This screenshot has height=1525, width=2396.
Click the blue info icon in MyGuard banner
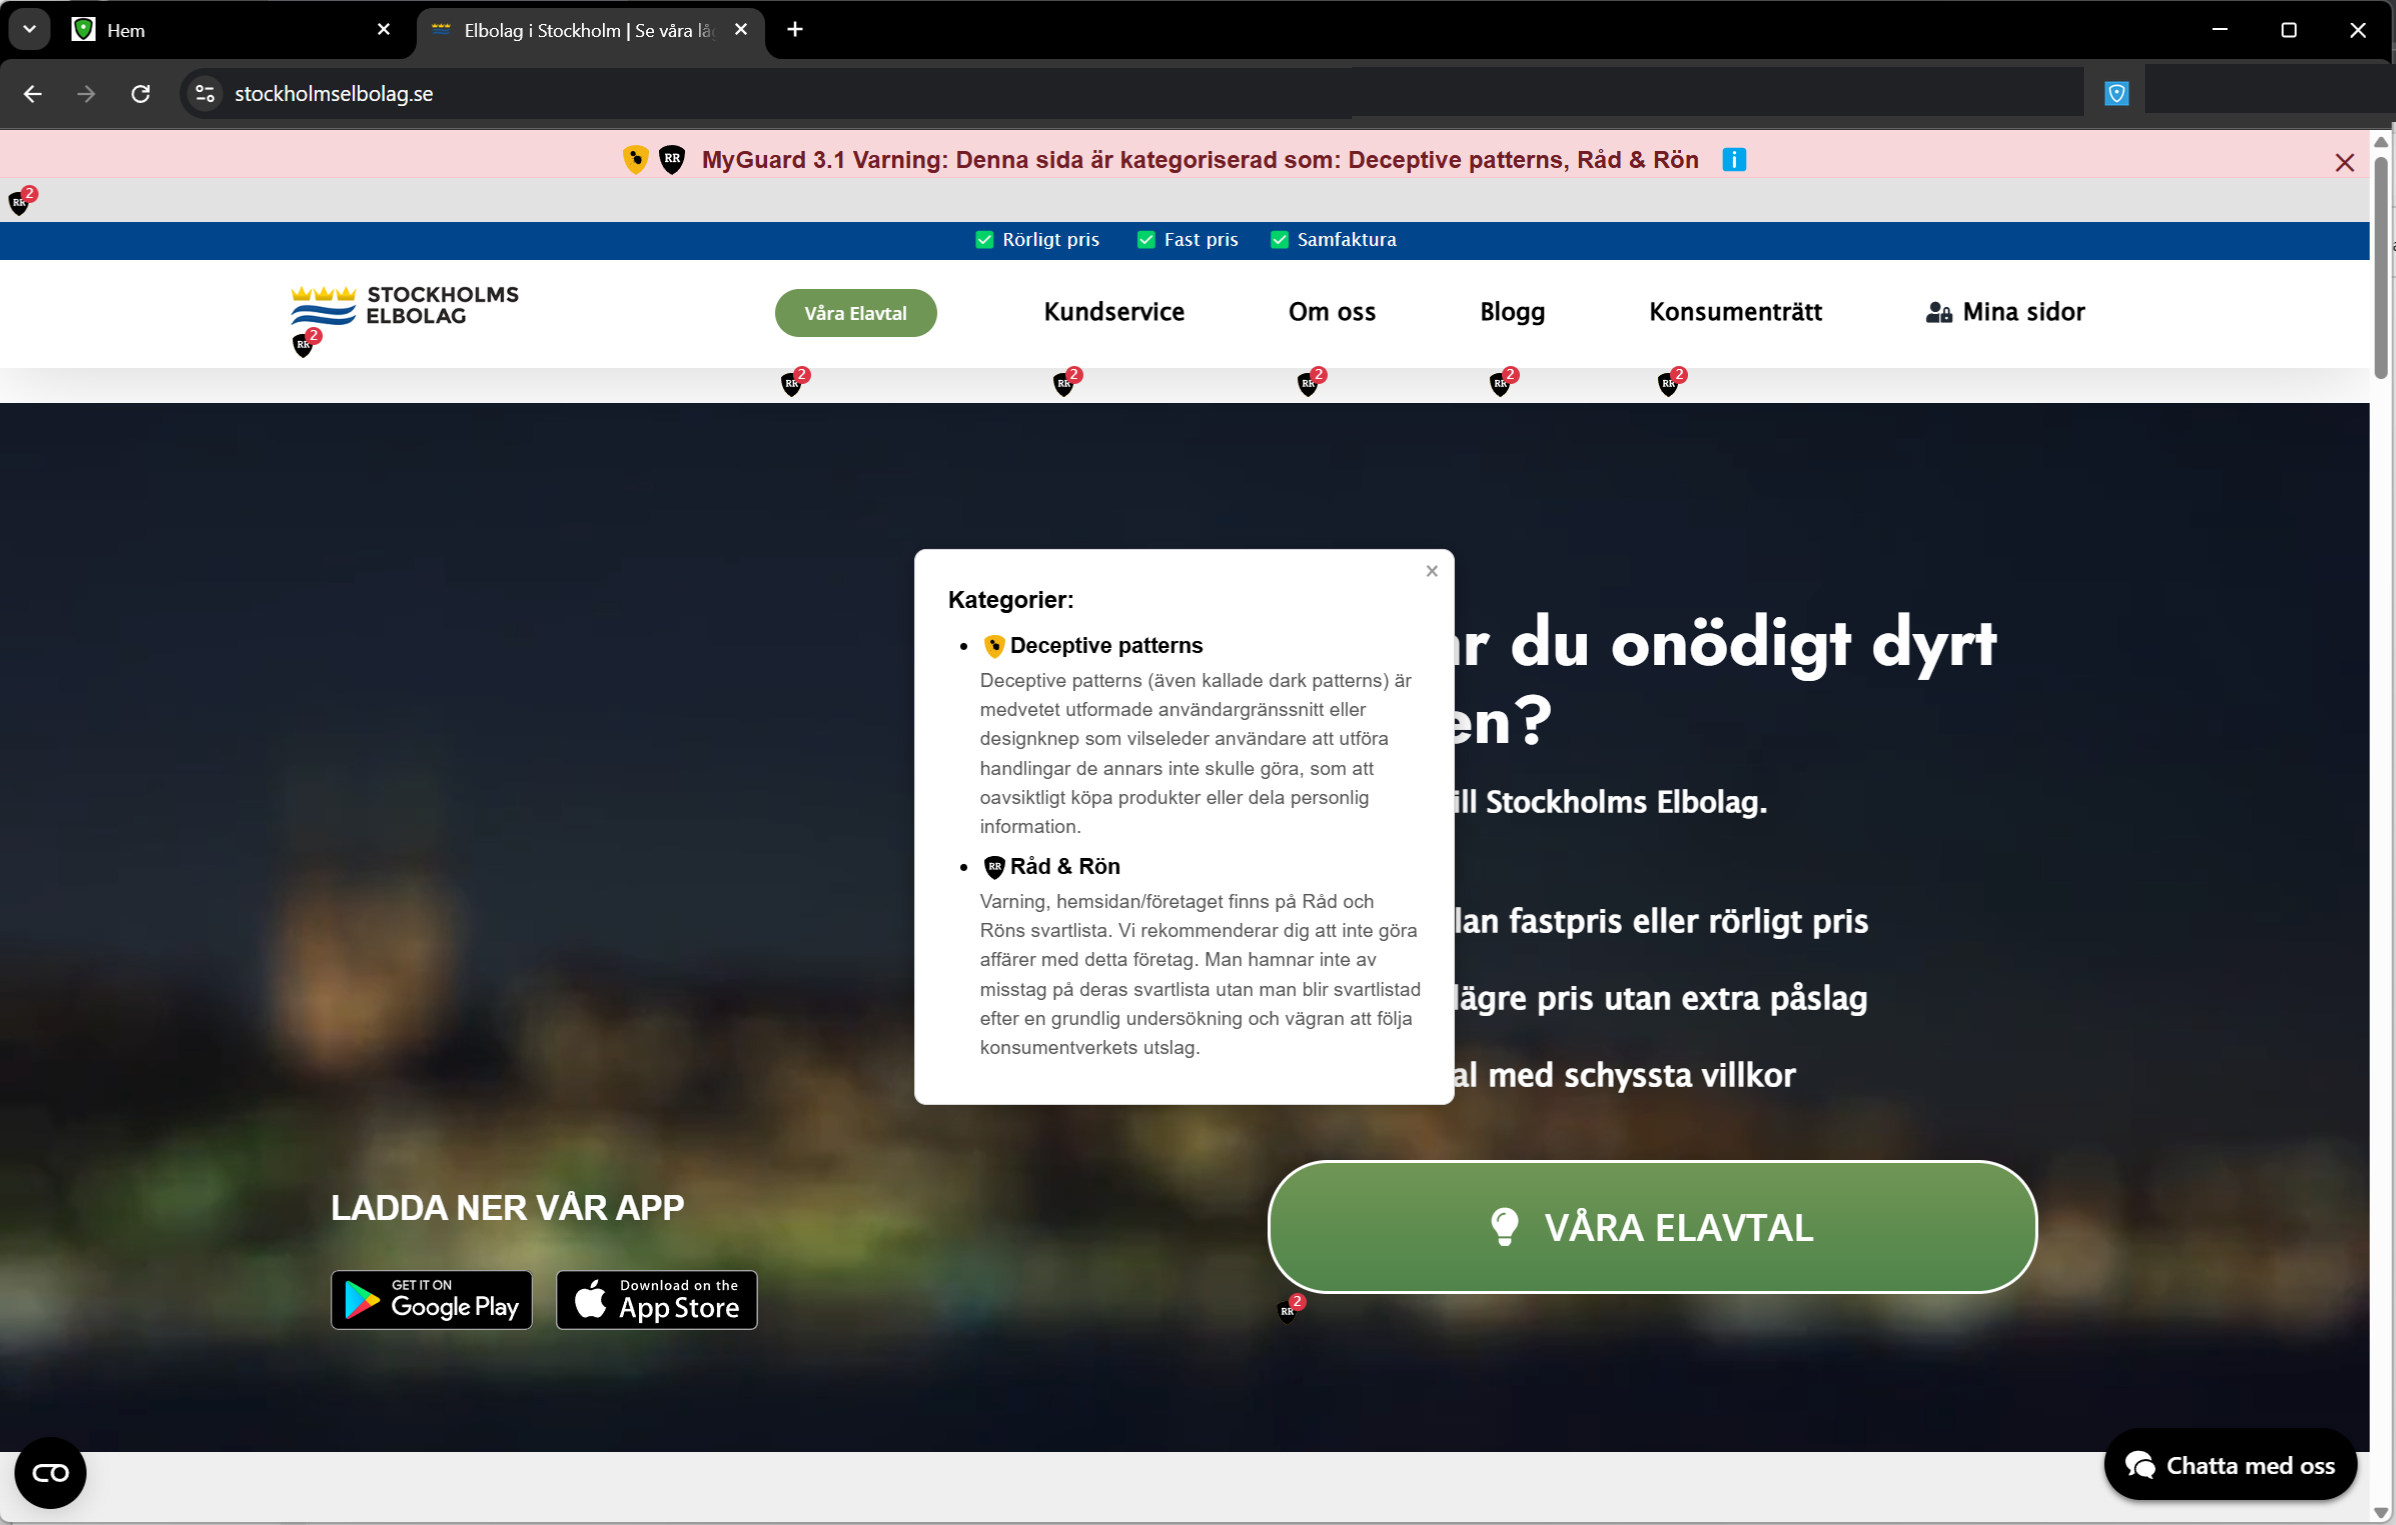[x=1734, y=160]
